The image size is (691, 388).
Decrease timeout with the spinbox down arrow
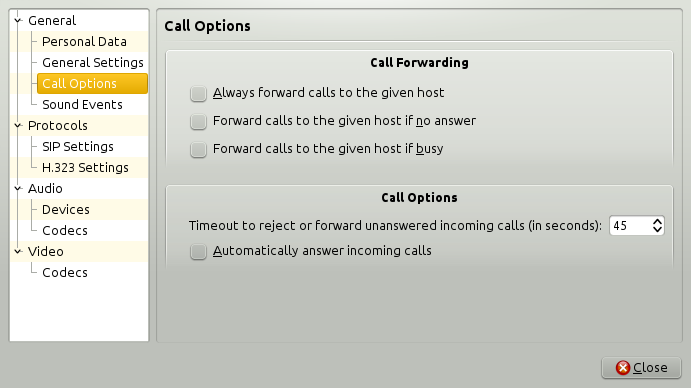click(657, 230)
